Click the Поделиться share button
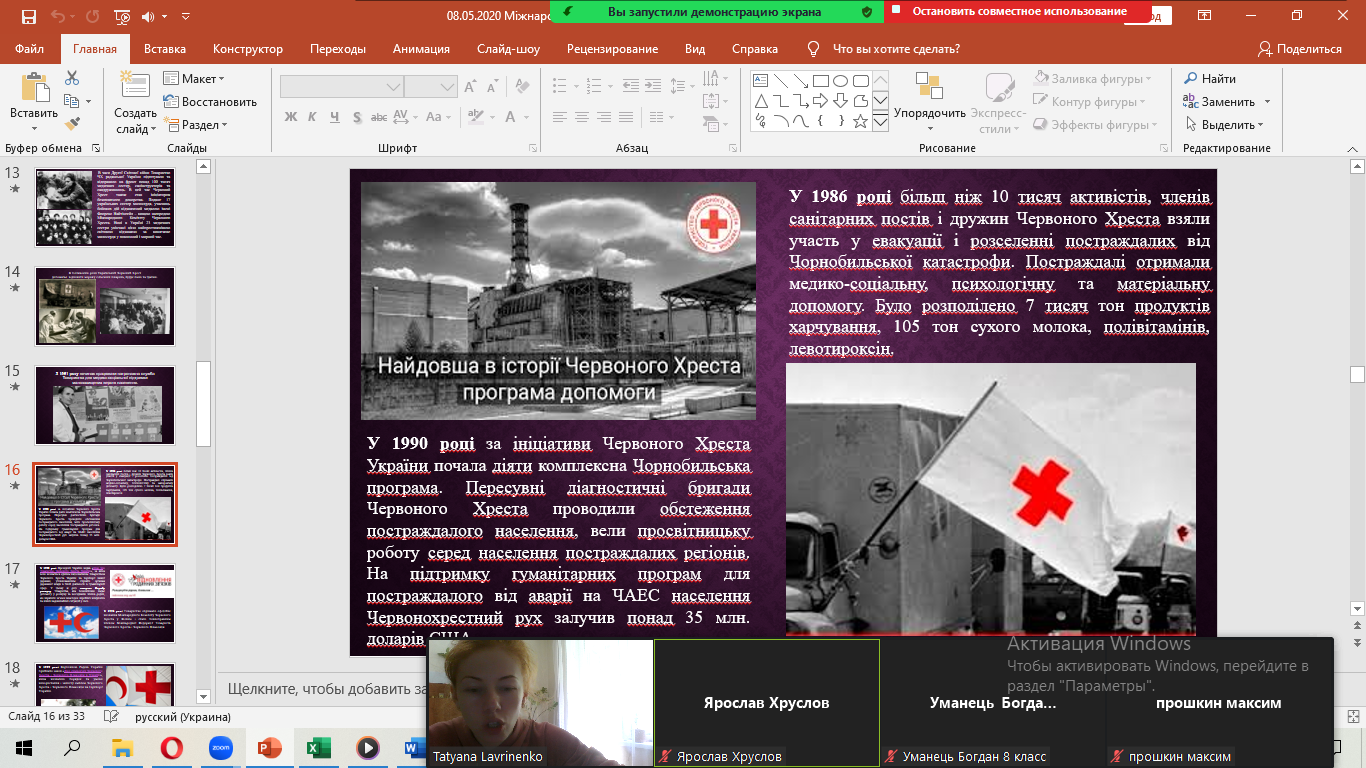The width and height of the screenshot is (1366, 768). coord(1300,49)
